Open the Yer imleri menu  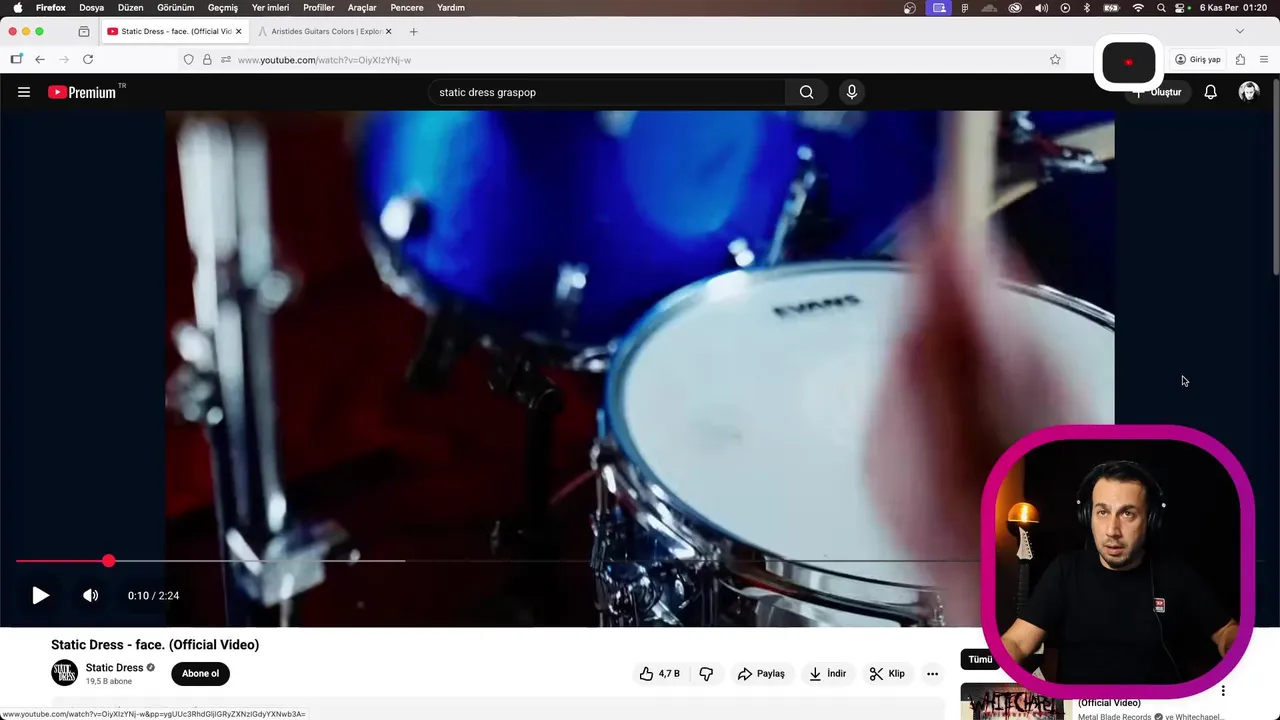[270, 8]
